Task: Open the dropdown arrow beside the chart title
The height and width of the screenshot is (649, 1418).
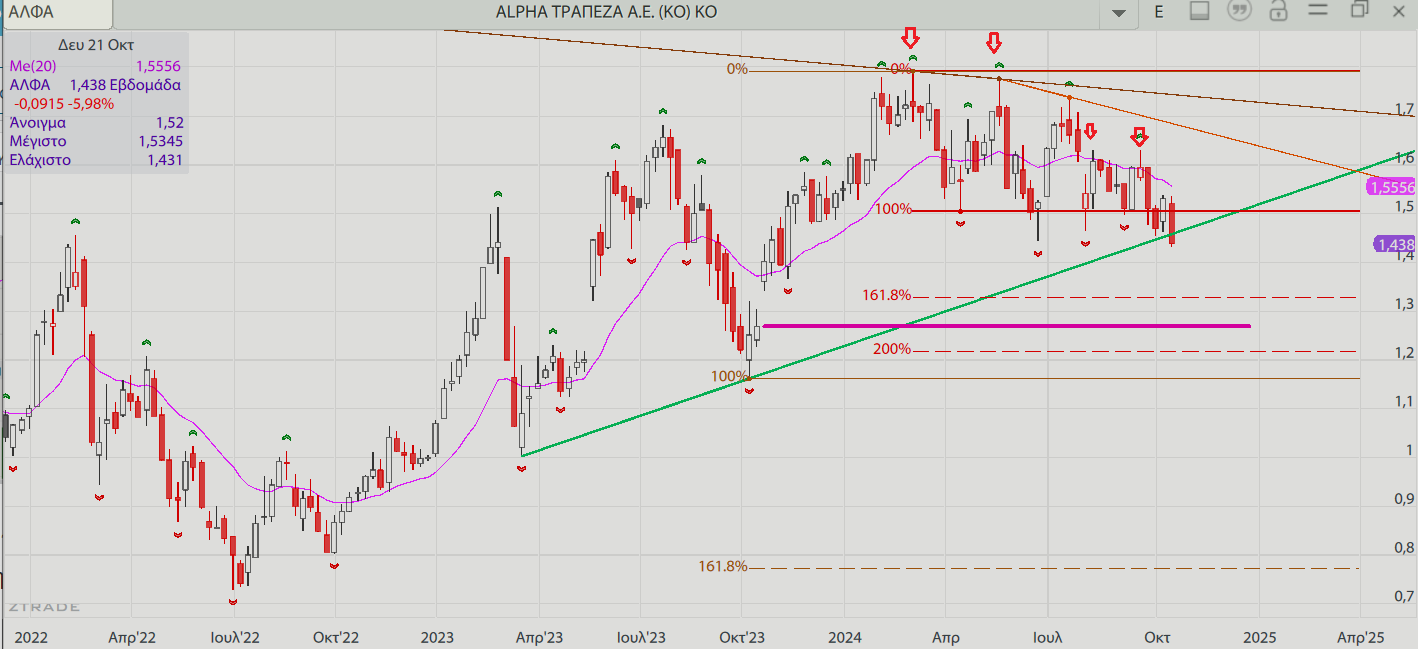Action: [x=1118, y=13]
